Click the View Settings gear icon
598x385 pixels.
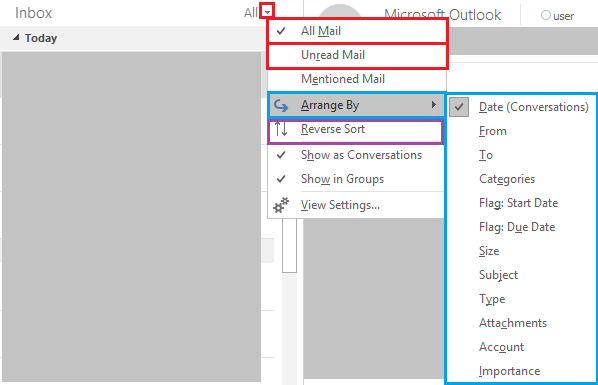point(281,205)
